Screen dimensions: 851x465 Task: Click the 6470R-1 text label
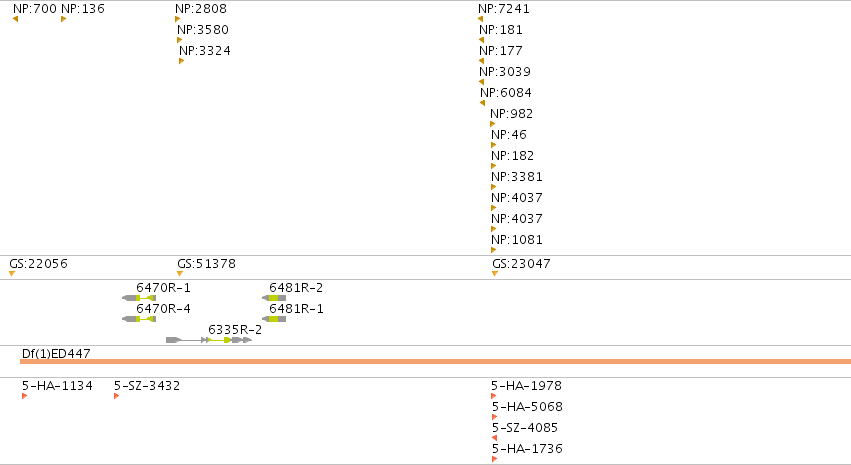[x=163, y=288]
